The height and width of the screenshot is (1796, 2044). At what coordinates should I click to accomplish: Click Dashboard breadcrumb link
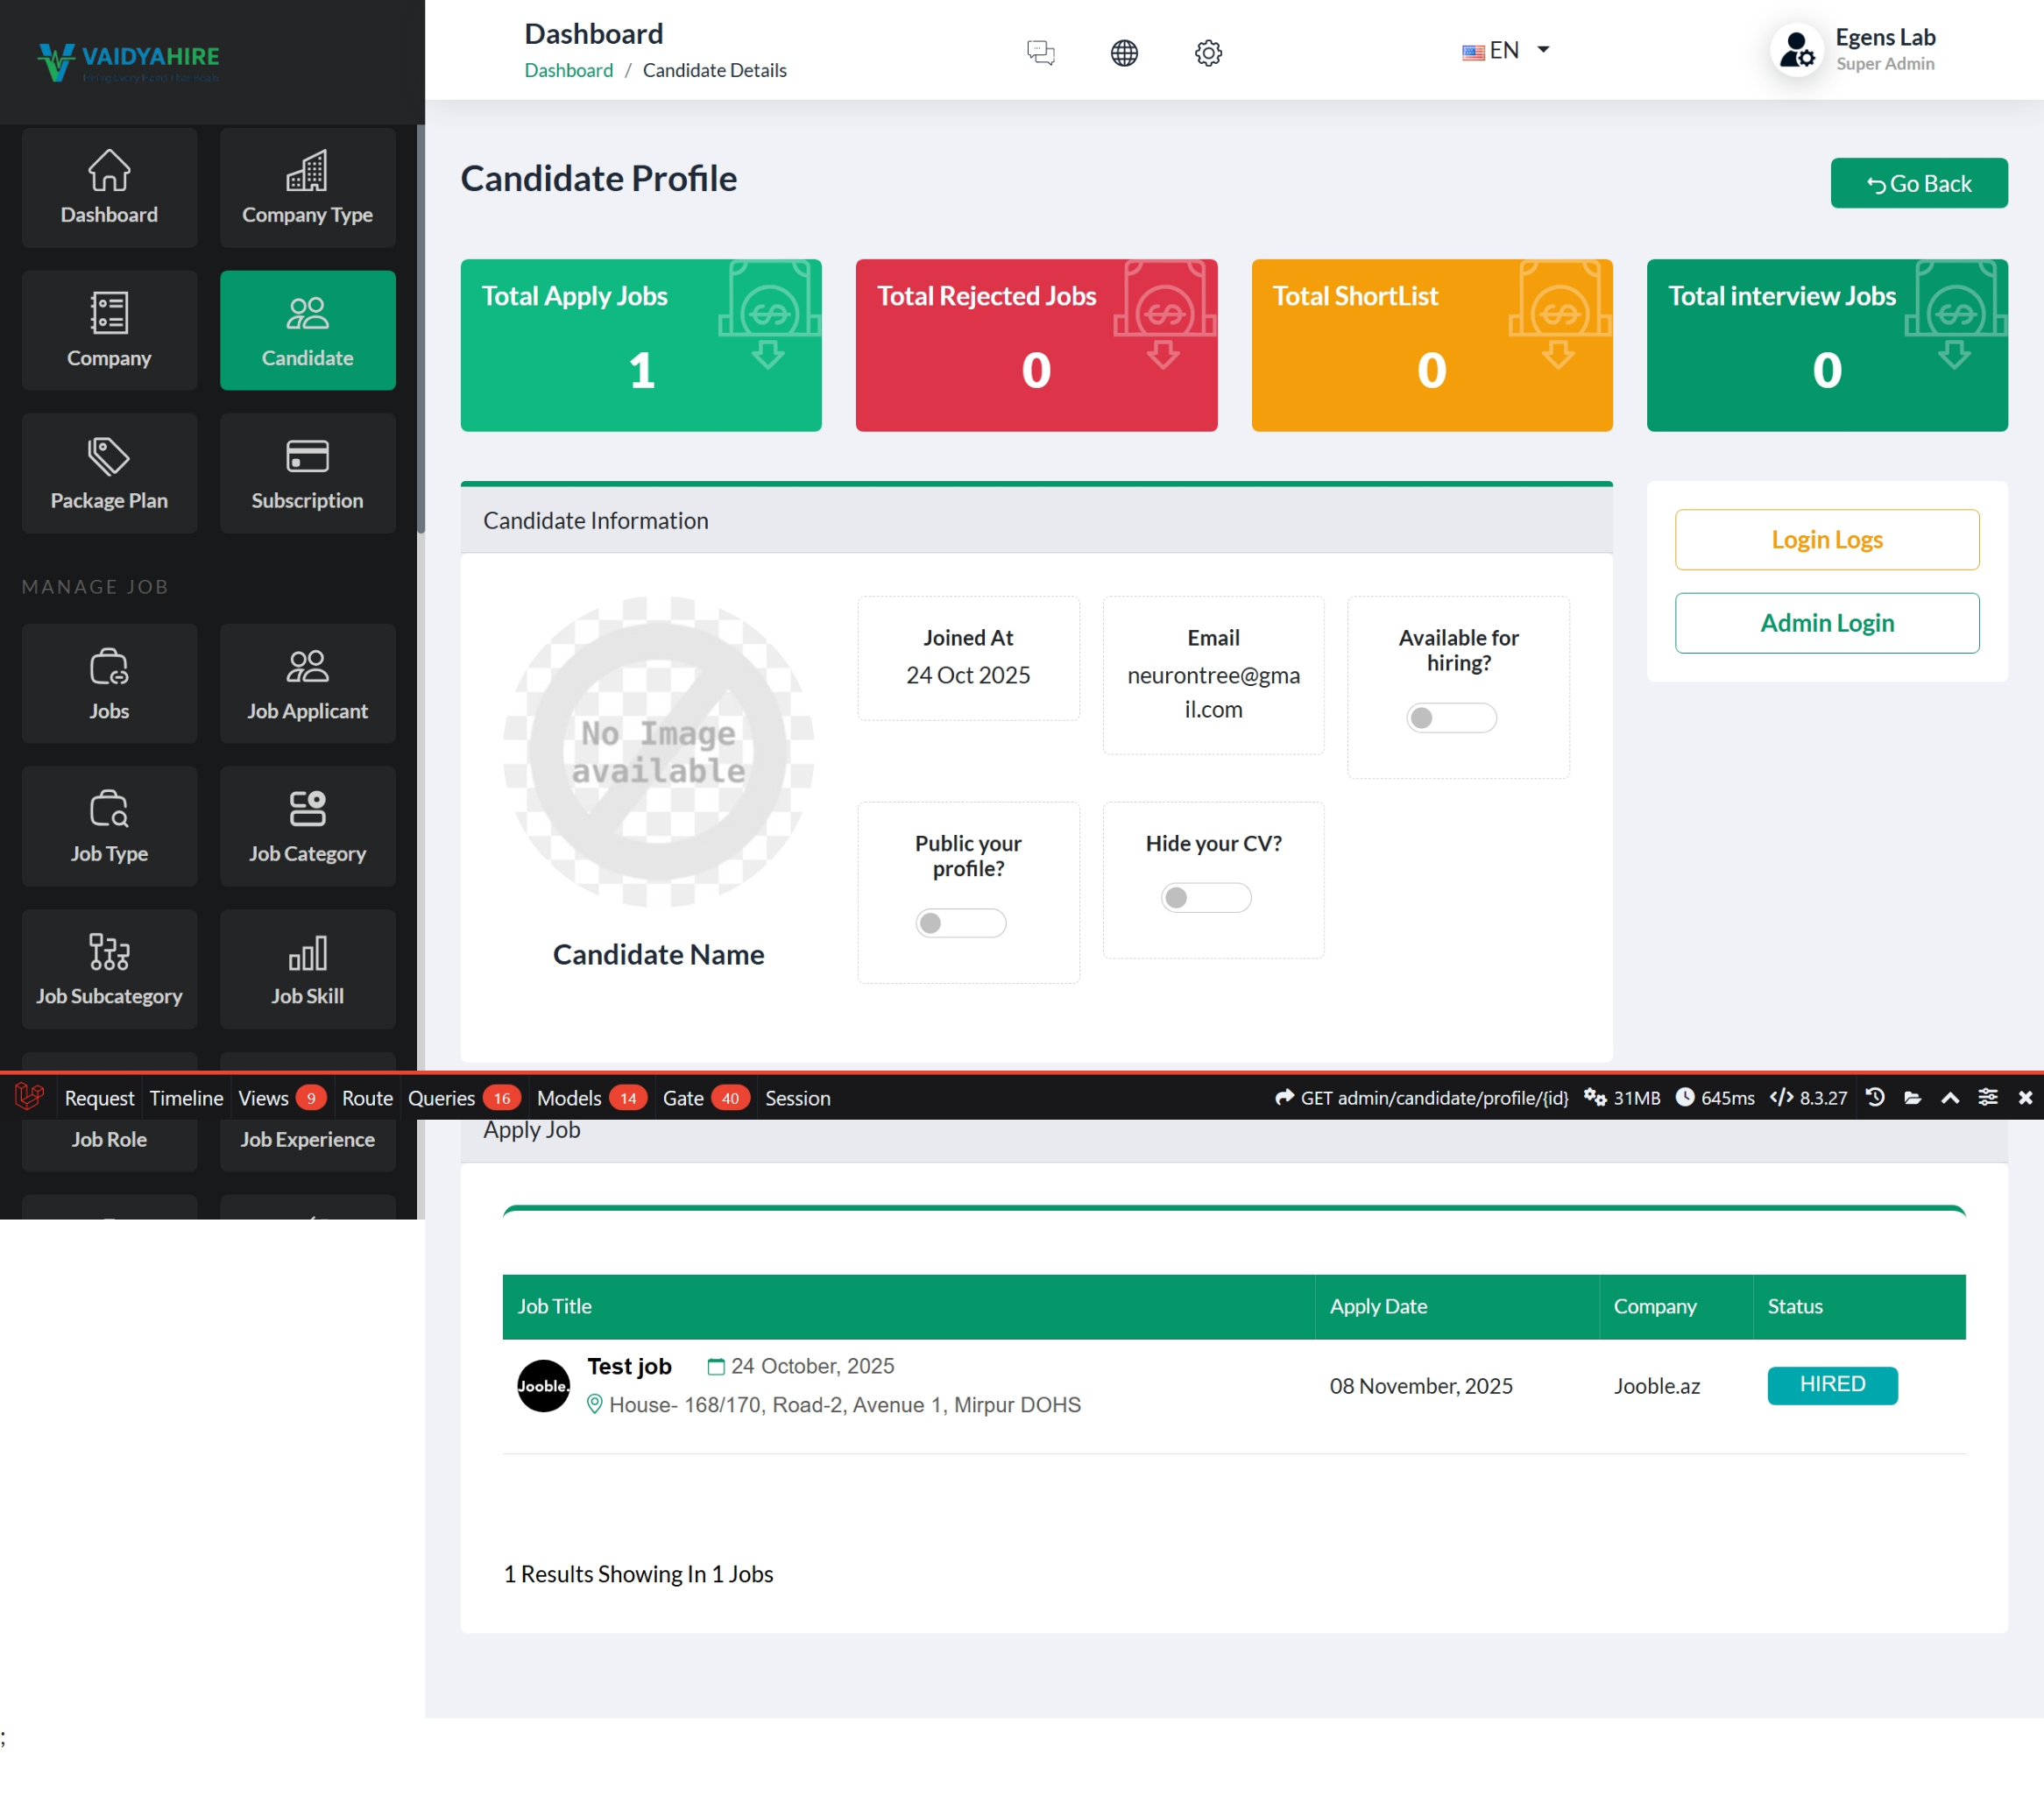coord(568,70)
